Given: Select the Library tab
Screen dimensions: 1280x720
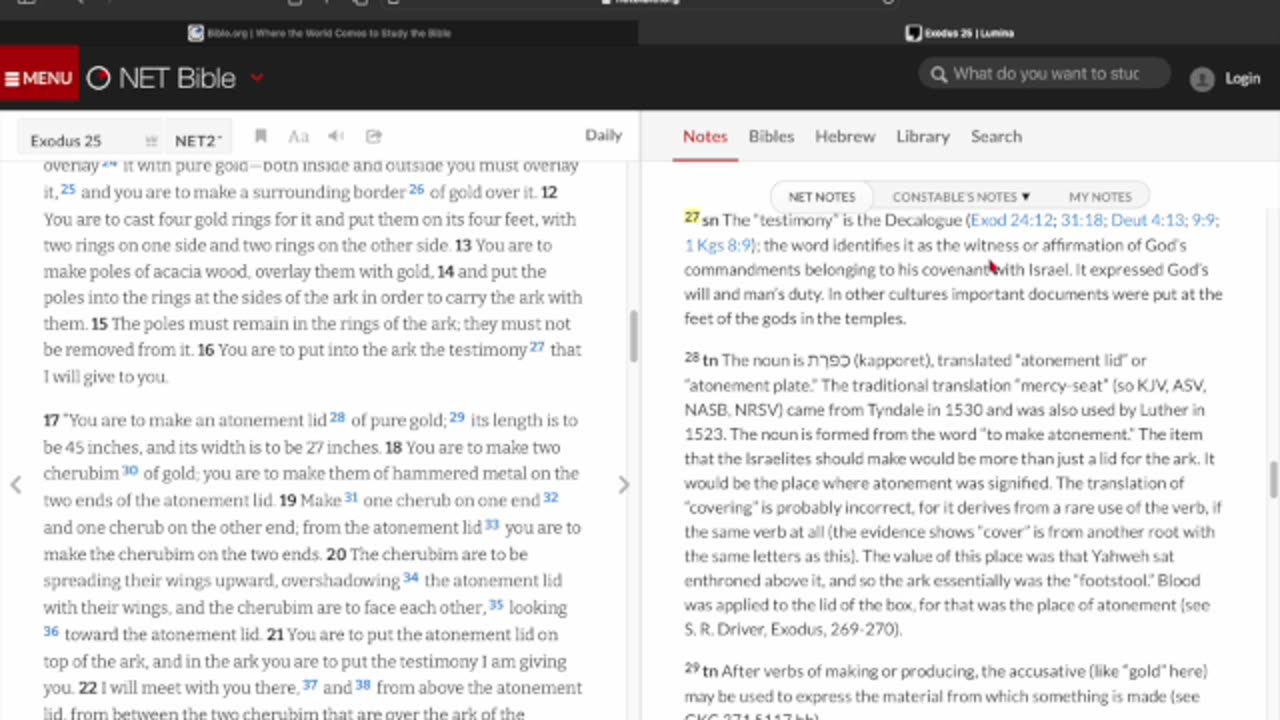Looking at the screenshot, I should 922,136.
